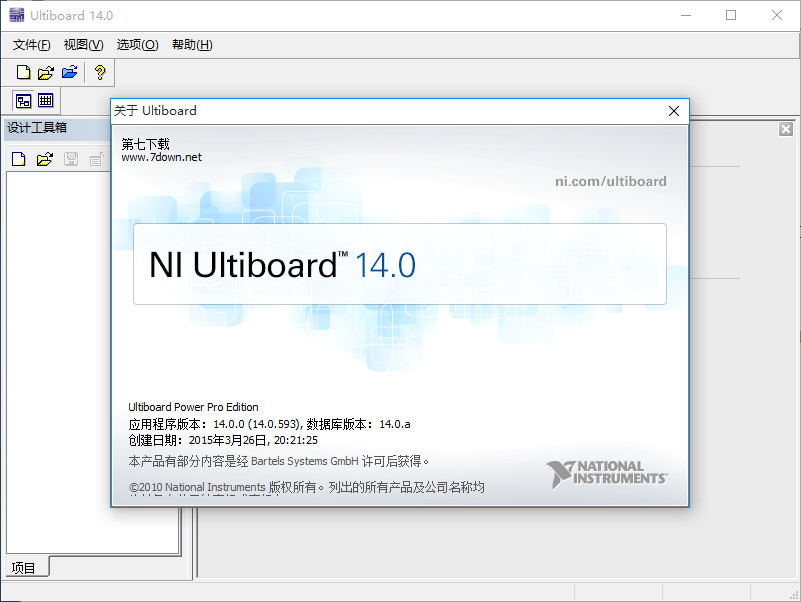Image resolution: width=801 pixels, height=602 pixels.
Task: Minimize the Ultiboard 14.0 window
Action: click(686, 15)
